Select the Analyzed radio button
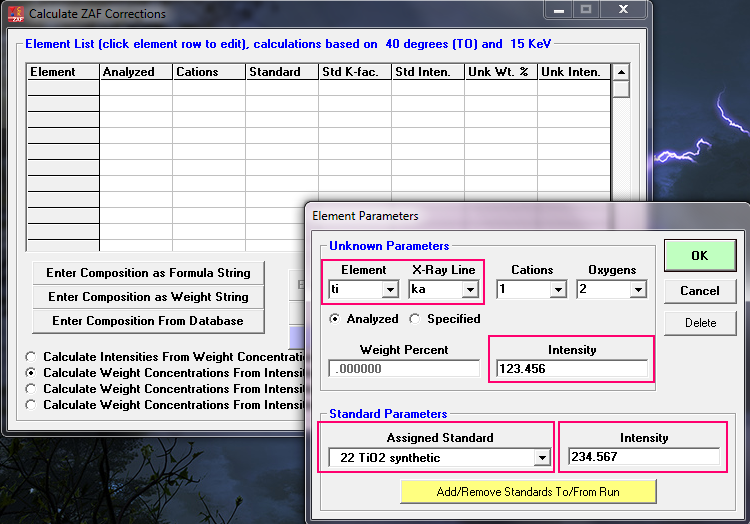Image resolution: width=750 pixels, height=524 pixels. (x=336, y=319)
